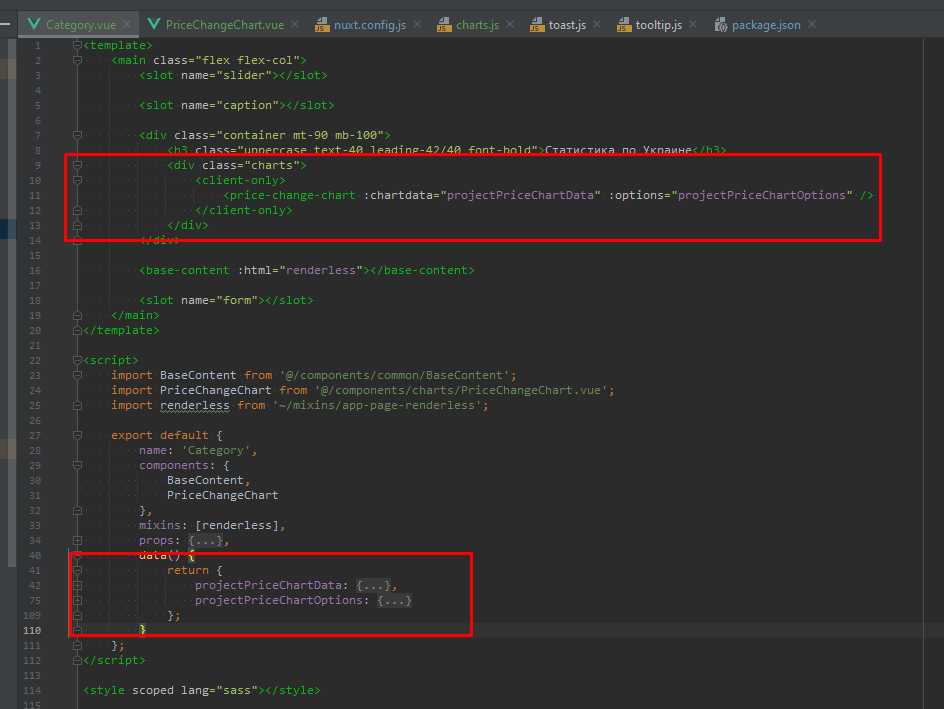Click the JSON file icon on package.json tab
This screenshot has height=709, width=944.
[x=721, y=25]
